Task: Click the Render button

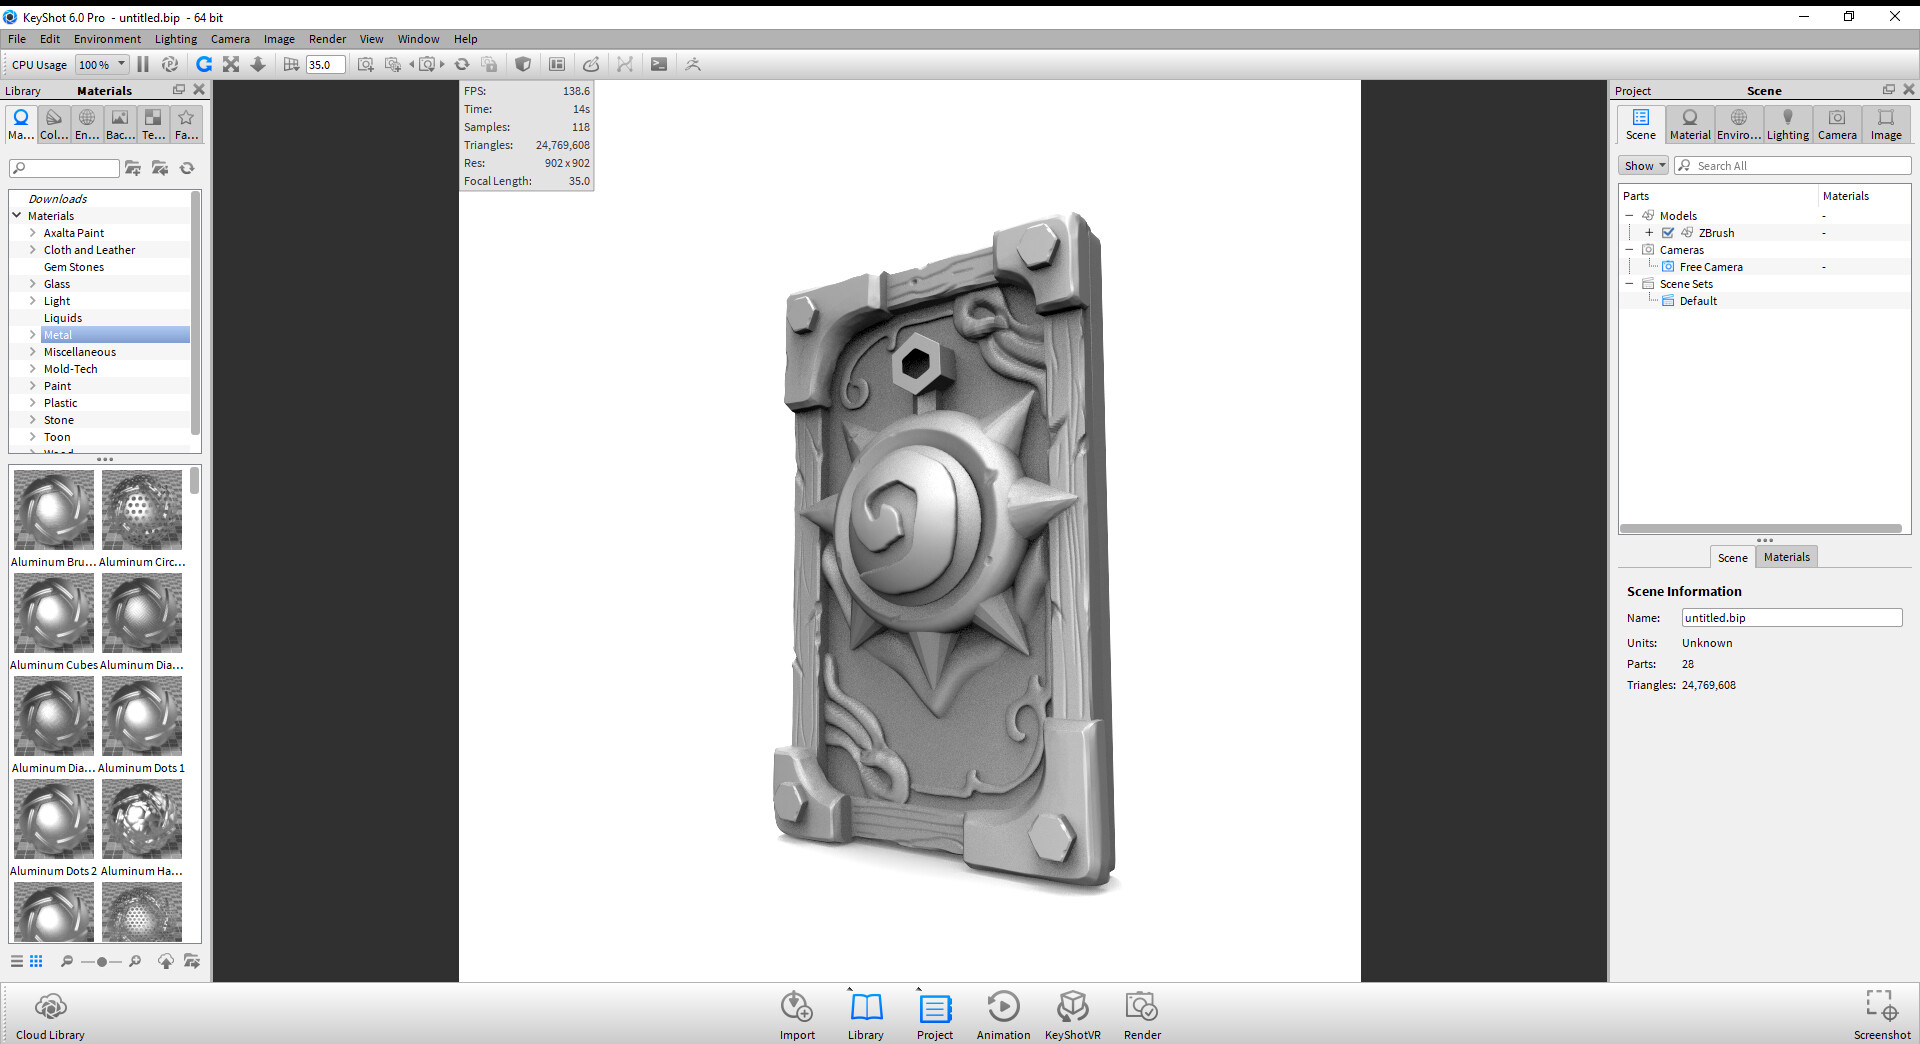Action: (1142, 1016)
